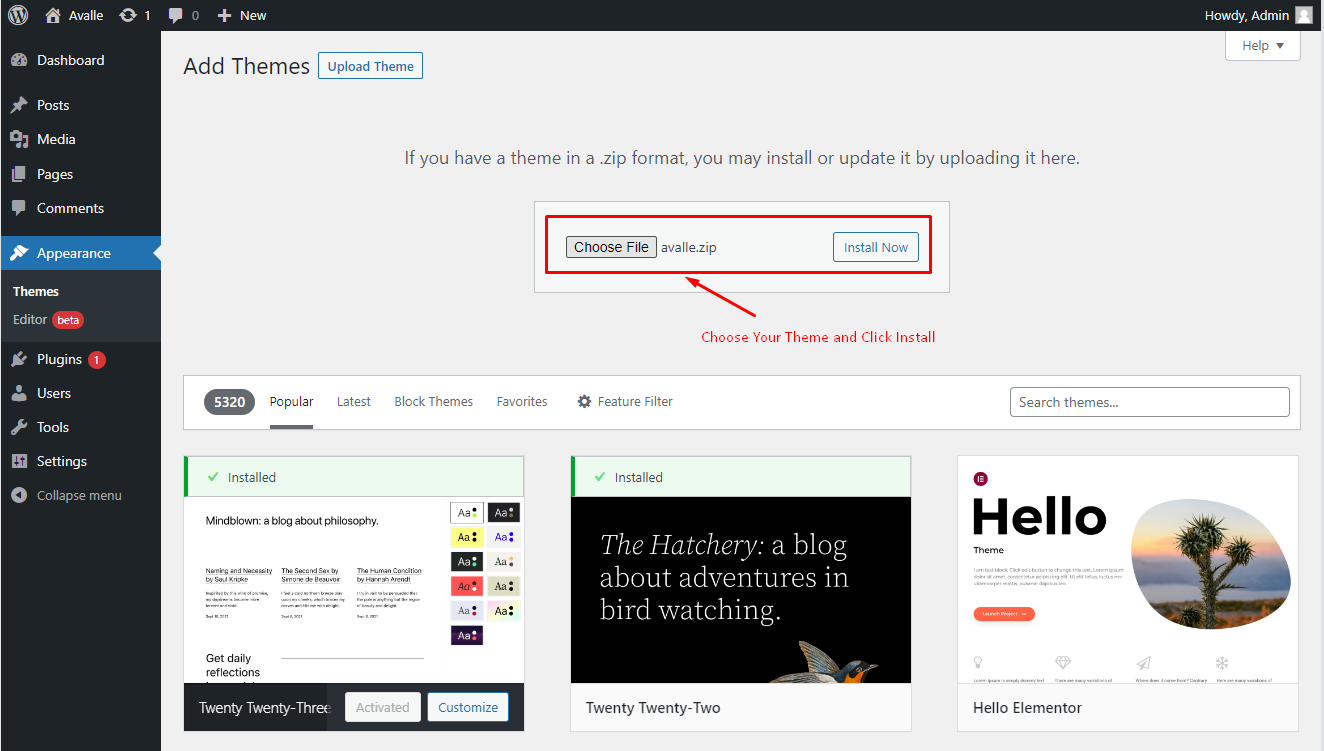Open the Settings menu
The image size is (1324, 751).
point(80,461)
